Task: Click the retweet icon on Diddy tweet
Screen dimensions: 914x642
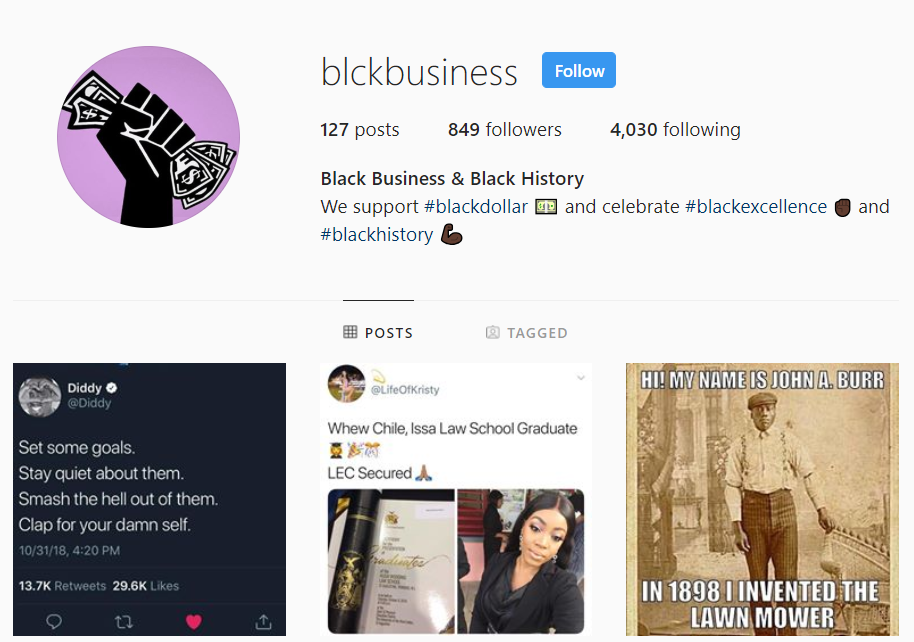Action: (124, 622)
